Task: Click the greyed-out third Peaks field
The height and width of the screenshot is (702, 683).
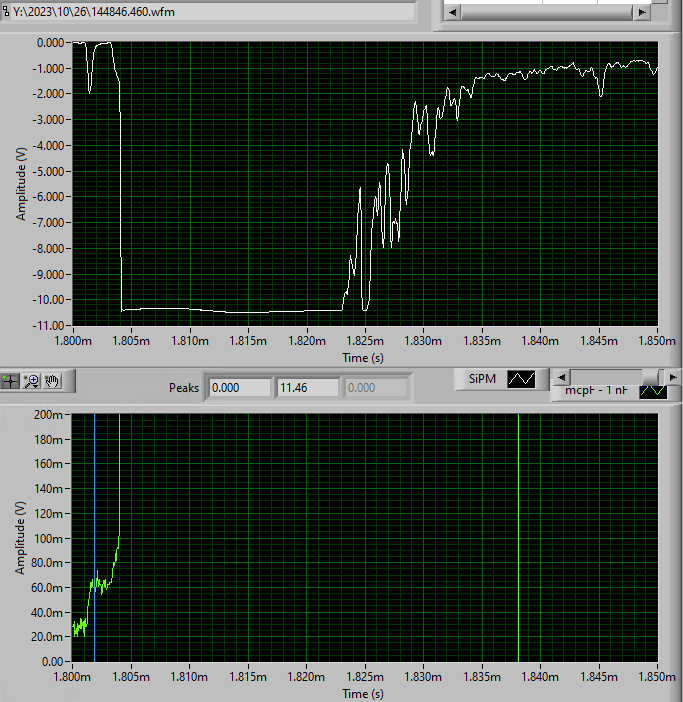Action: [375, 388]
